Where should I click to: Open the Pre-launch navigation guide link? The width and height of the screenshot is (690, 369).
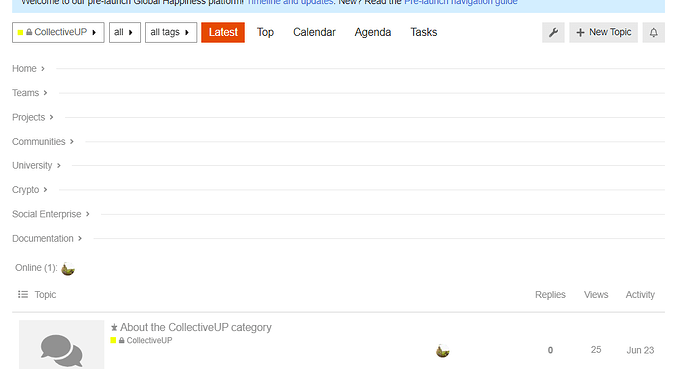pyautogui.click(x=461, y=2)
